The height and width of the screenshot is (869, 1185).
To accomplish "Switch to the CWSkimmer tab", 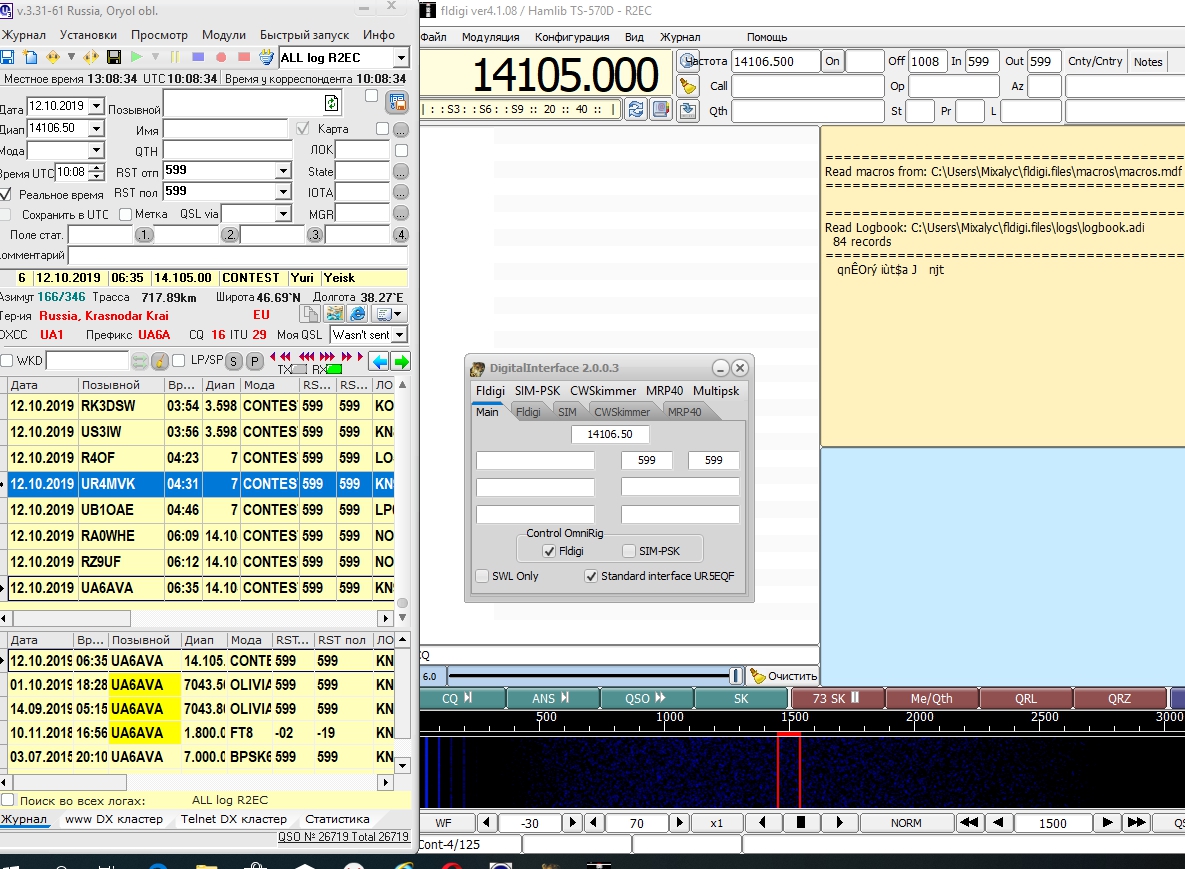I will point(621,412).
